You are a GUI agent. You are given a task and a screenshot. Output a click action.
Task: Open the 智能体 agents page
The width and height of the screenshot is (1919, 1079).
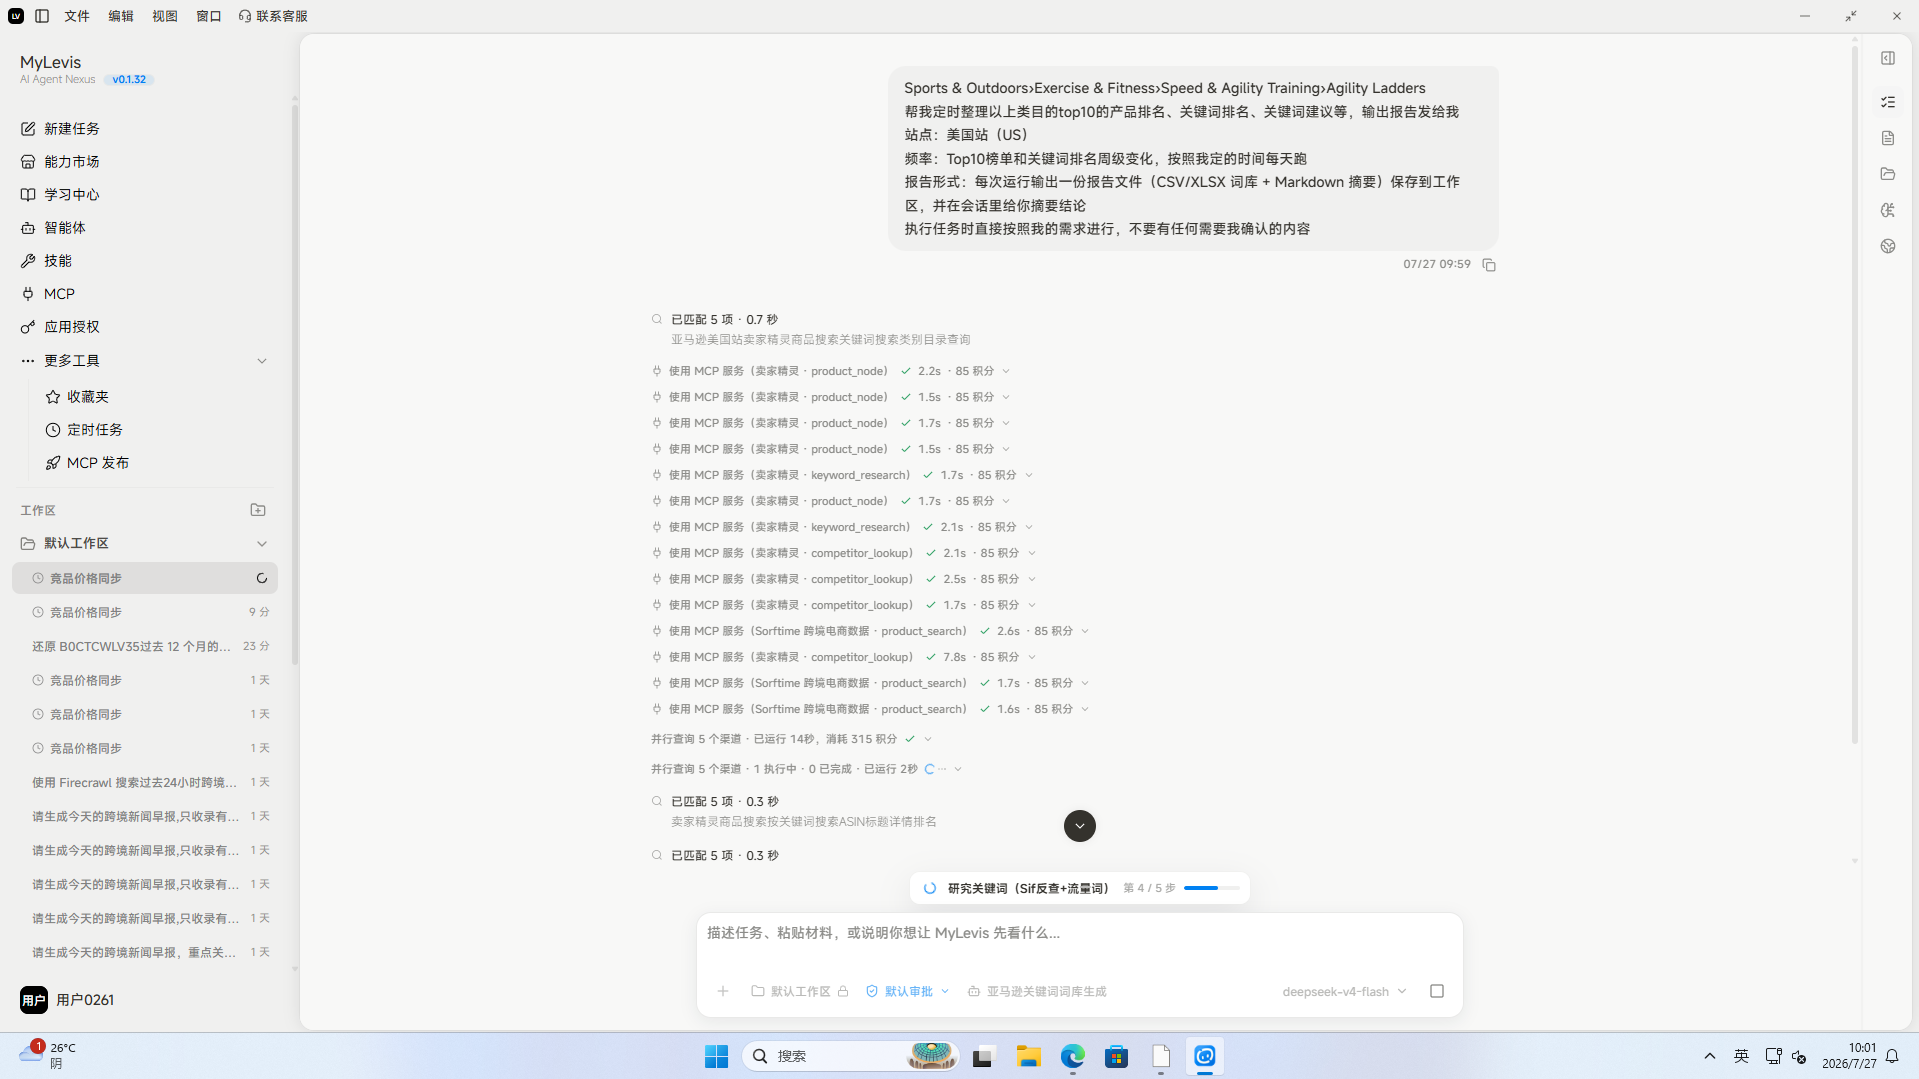[x=54, y=227]
